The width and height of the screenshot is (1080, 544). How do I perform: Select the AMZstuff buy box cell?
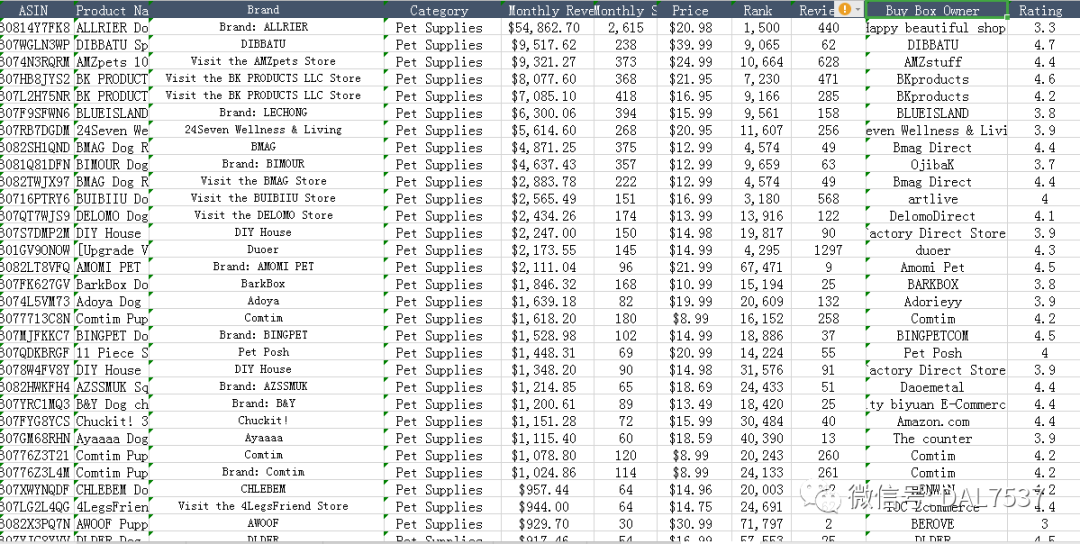coord(936,62)
